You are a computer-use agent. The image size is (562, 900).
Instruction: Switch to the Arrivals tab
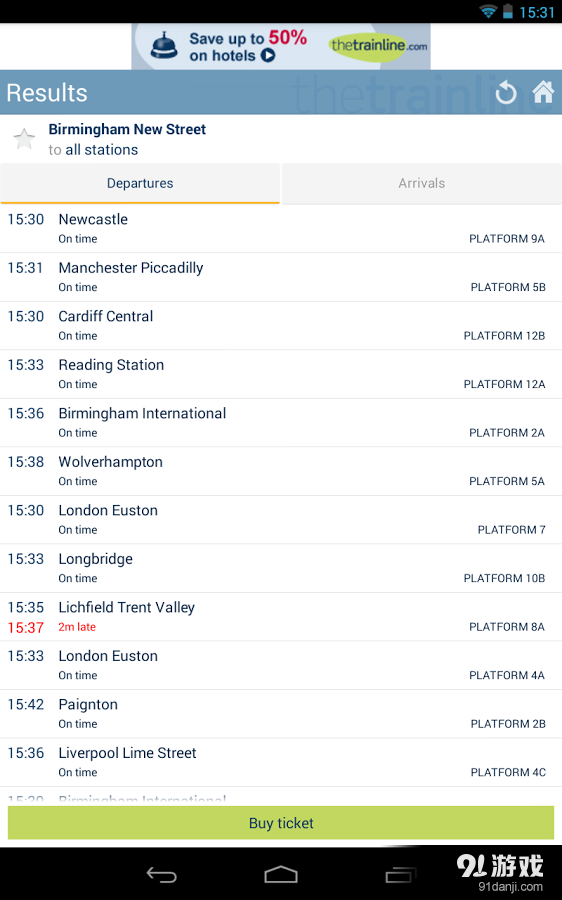click(x=422, y=183)
